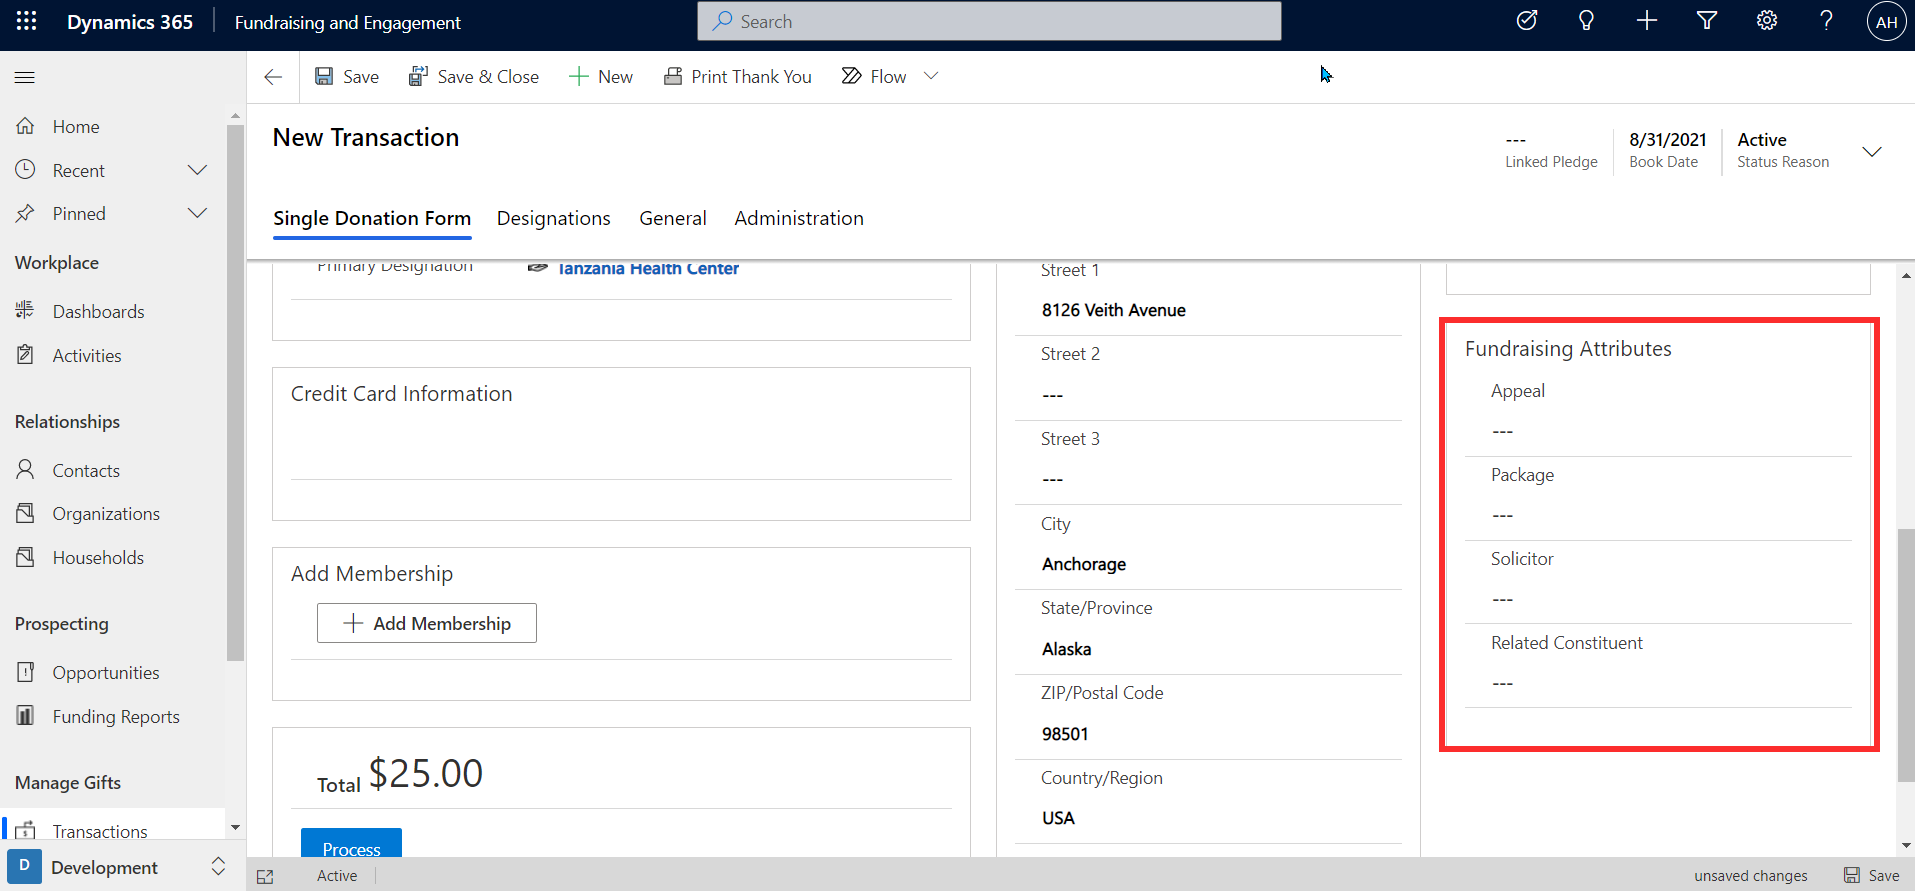Screen dimensions: 1915x891
Task: Click the form vertical scrollbar thumb
Action: 1906,655
